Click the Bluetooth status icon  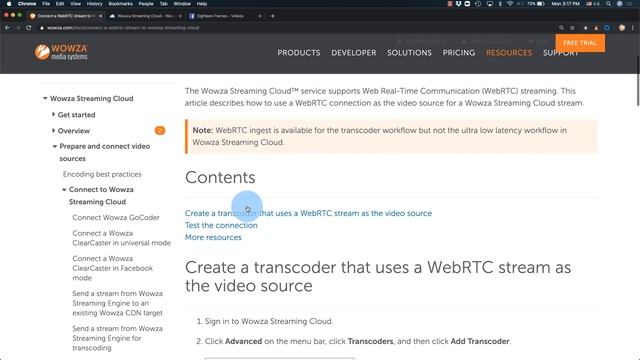tap(500, 4)
